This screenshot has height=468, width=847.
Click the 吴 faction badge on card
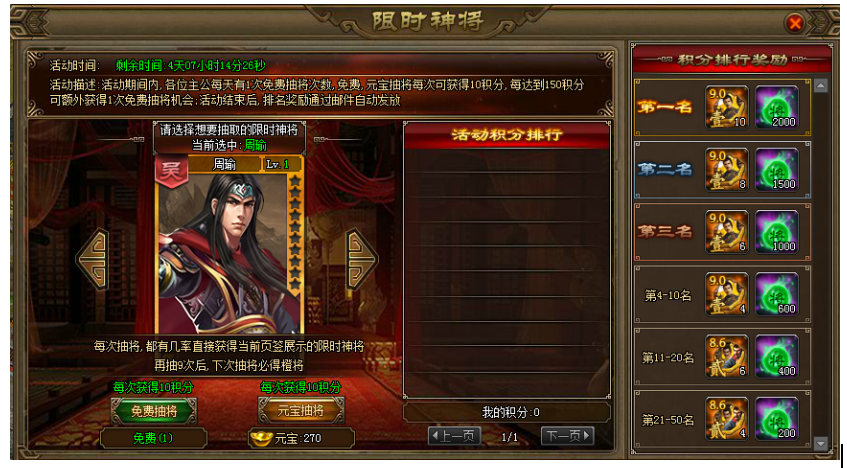click(x=171, y=172)
